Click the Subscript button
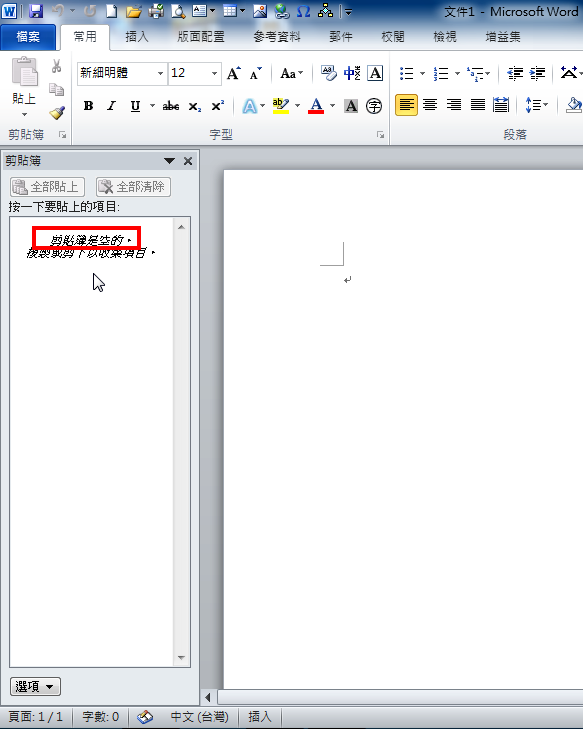This screenshot has width=583, height=729. pos(195,106)
